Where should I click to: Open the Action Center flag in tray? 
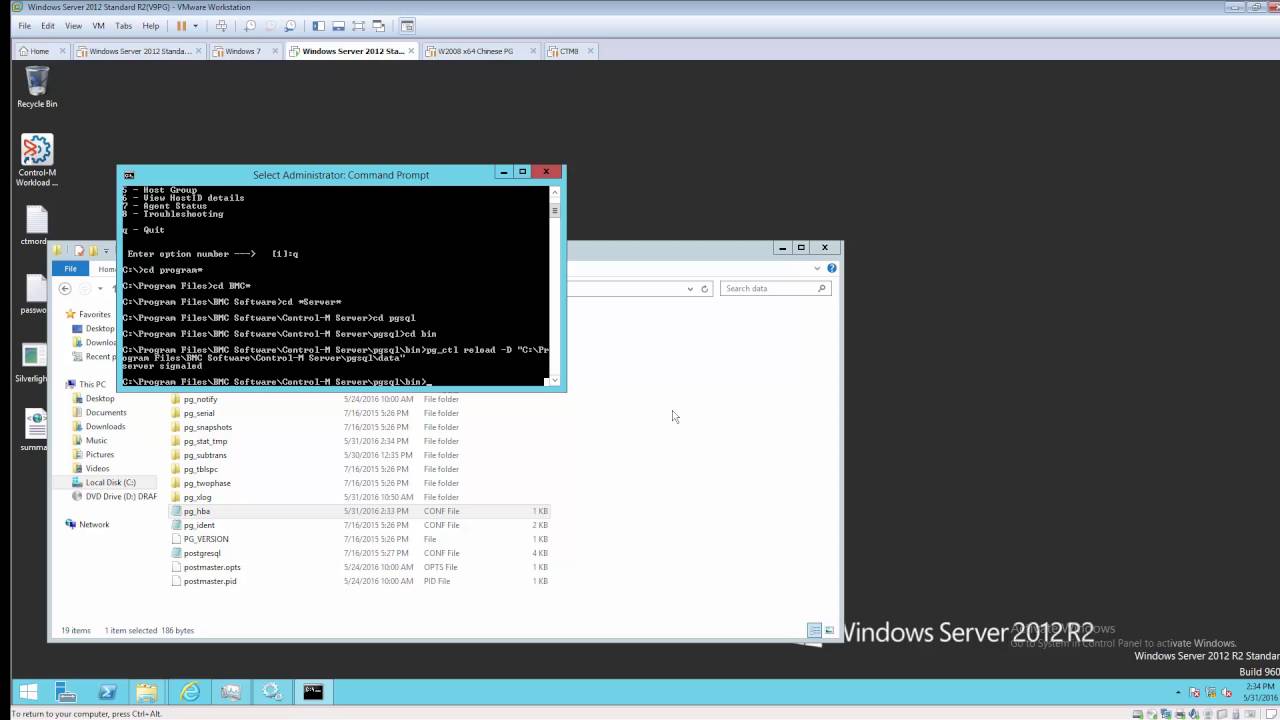click(1193, 692)
